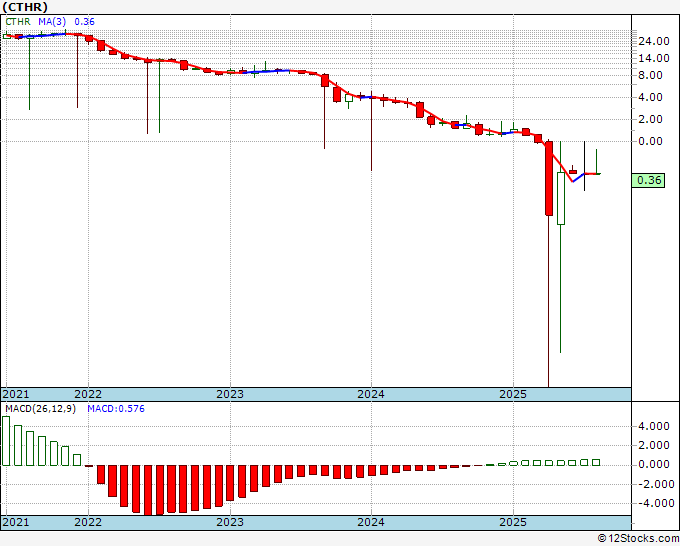This screenshot has width=680, height=546.
Task: Click the 2023 label on MACD timeline
Action: pyautogui.click(x=230, y=522)
